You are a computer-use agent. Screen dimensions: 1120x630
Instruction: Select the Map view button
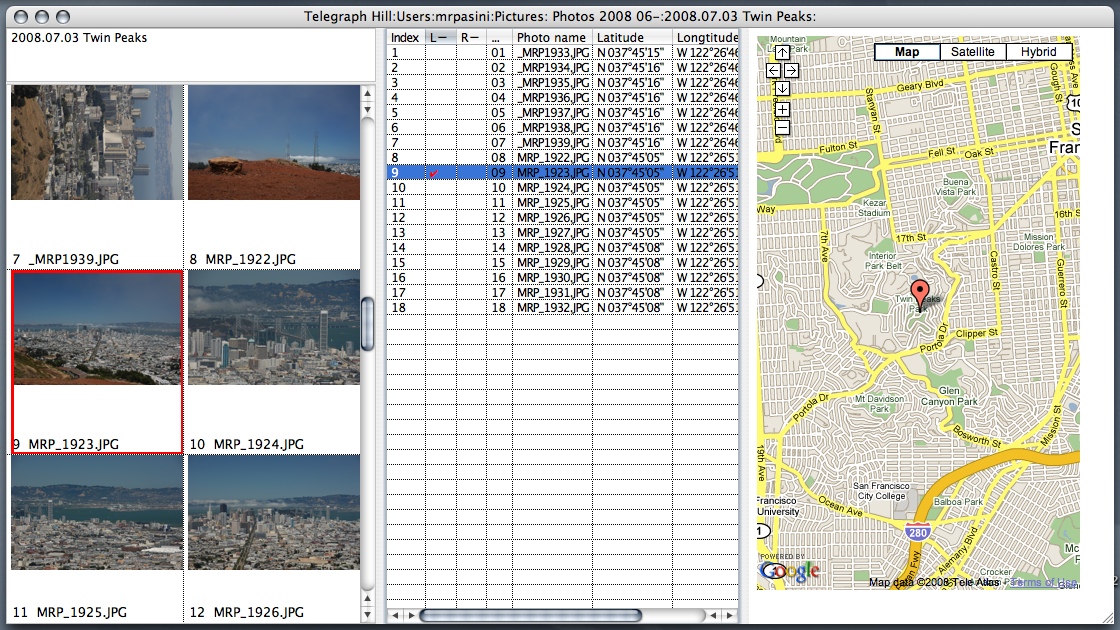(x=907, y=52)
